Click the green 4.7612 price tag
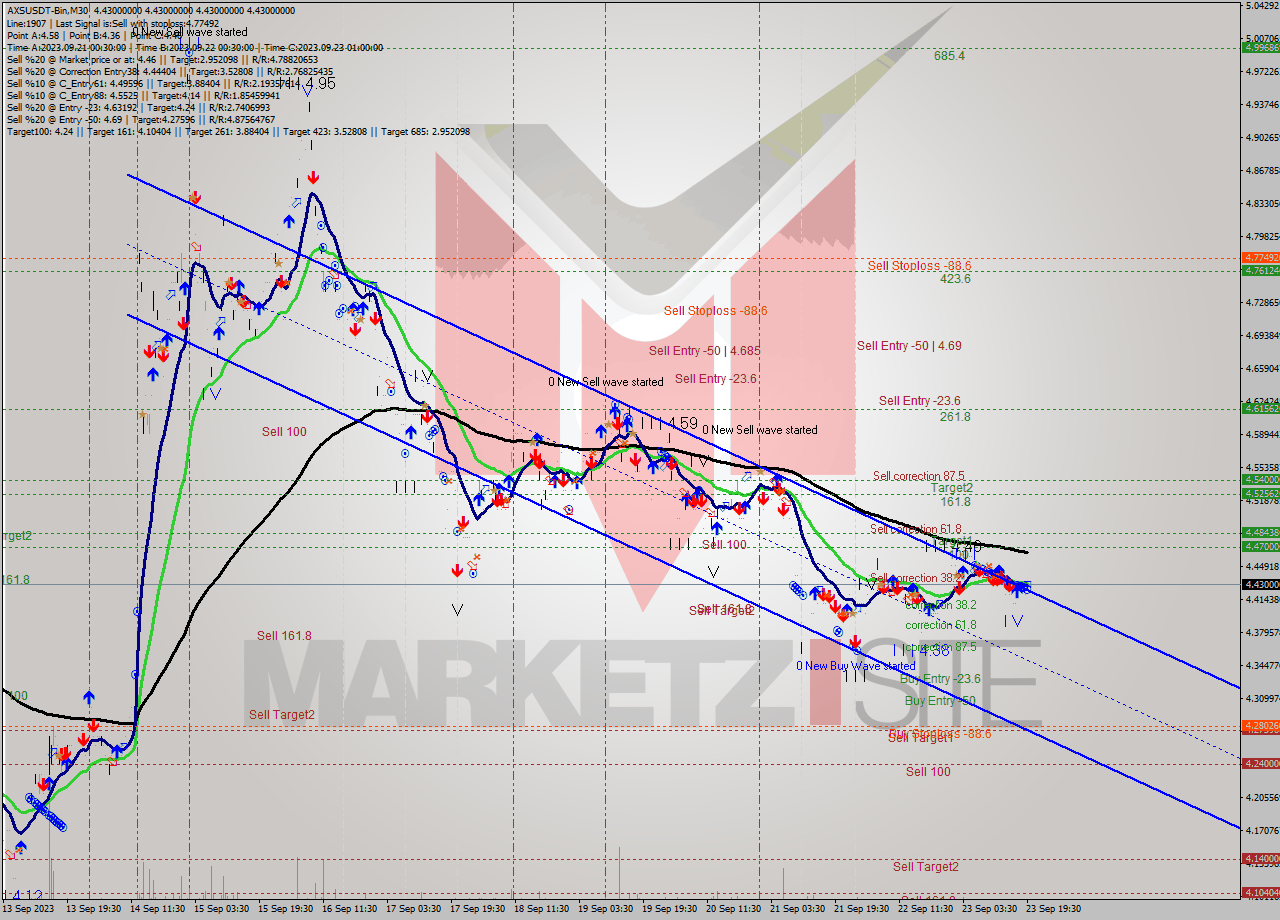 click(1260, 270)
